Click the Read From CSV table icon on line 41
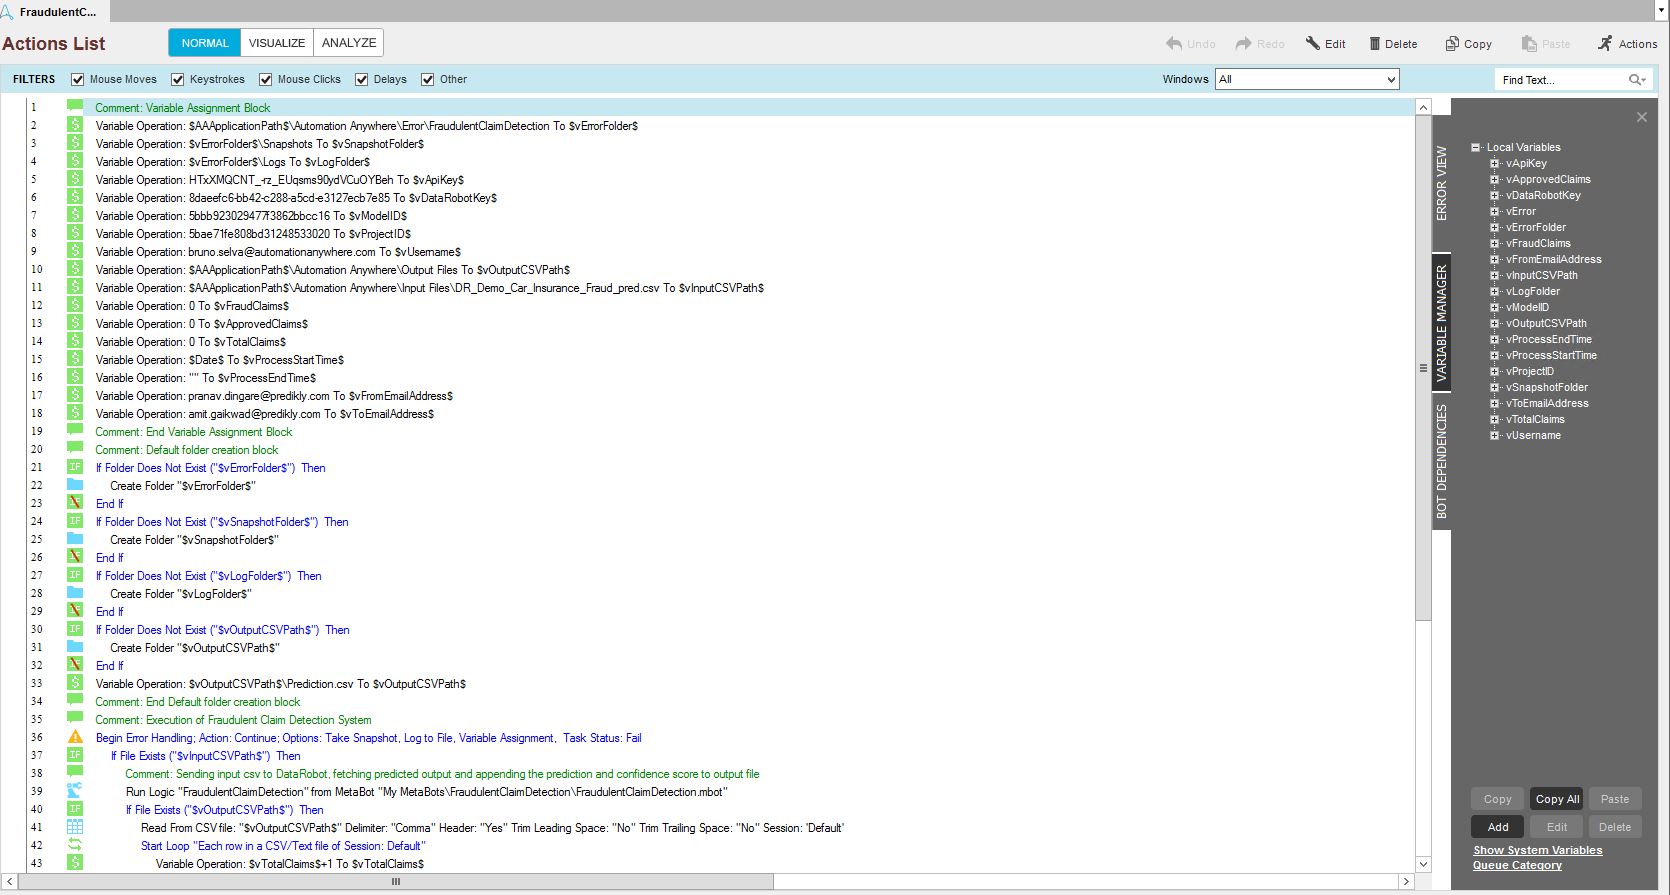Screen dimensions: 1670x895 [75, 828]
